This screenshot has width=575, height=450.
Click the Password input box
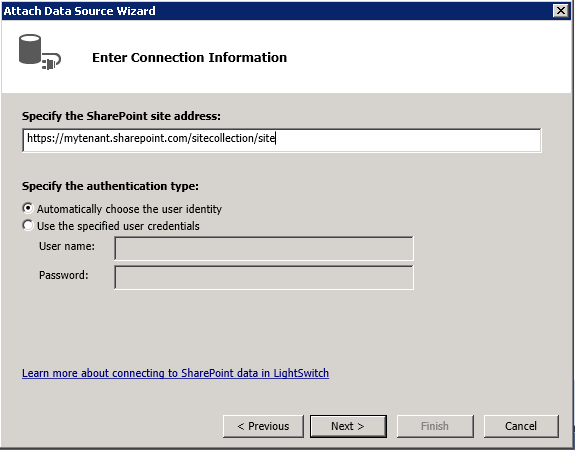click(264, 277)
